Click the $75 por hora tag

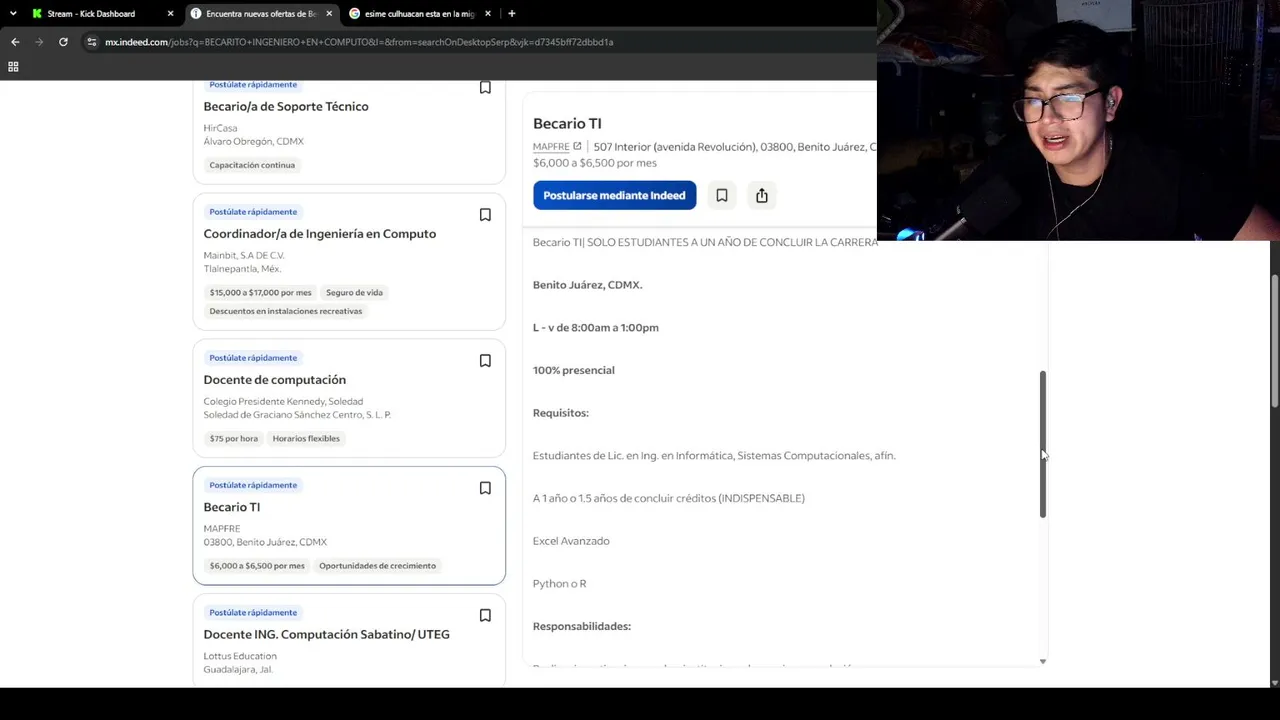234,439
